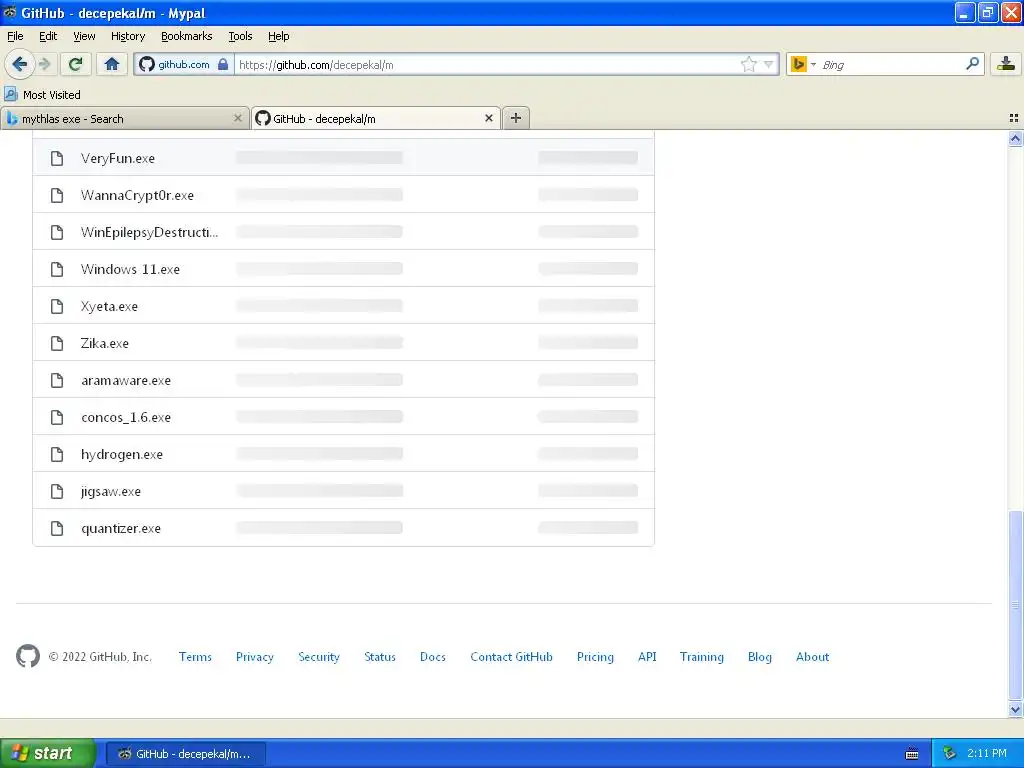This screenshot has height=768, width=1024.
Task: Click the GitHub Octocat footer logo
Action: [27, 656]
